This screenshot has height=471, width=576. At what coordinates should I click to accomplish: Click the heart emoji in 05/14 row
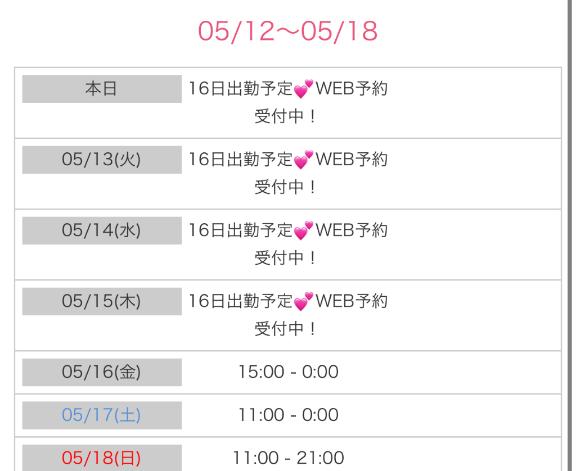point(303,230)
